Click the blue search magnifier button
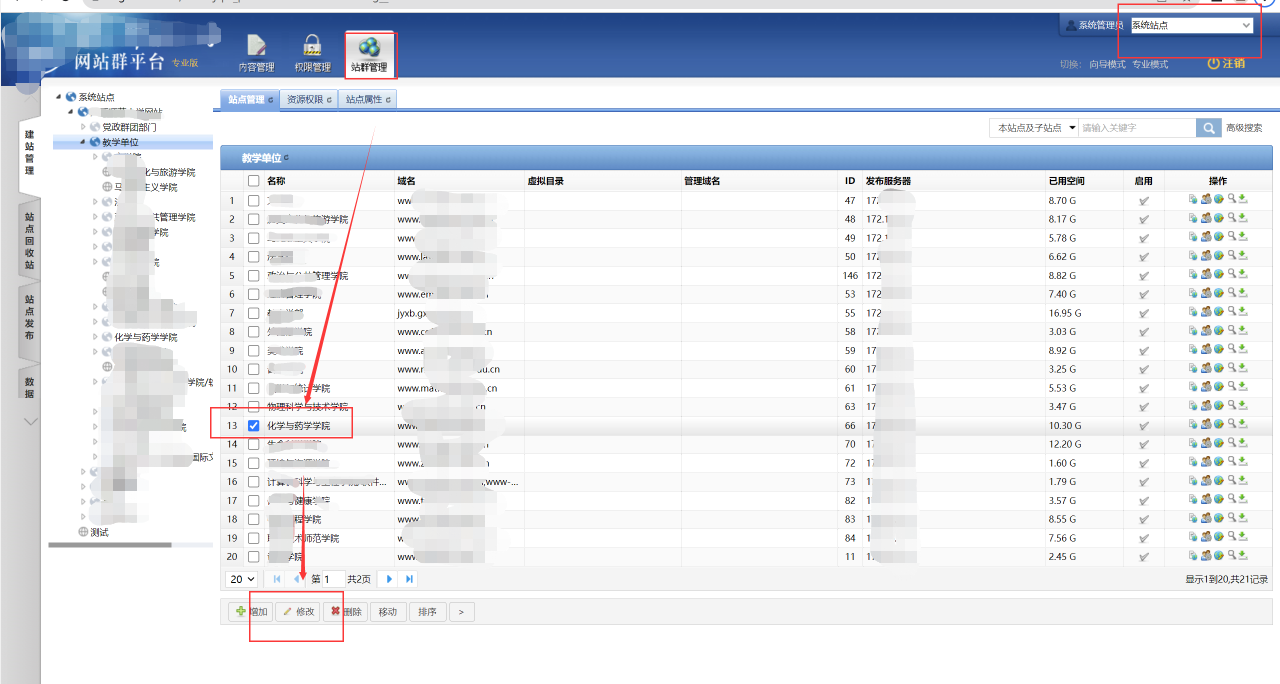 point(1209,128)
